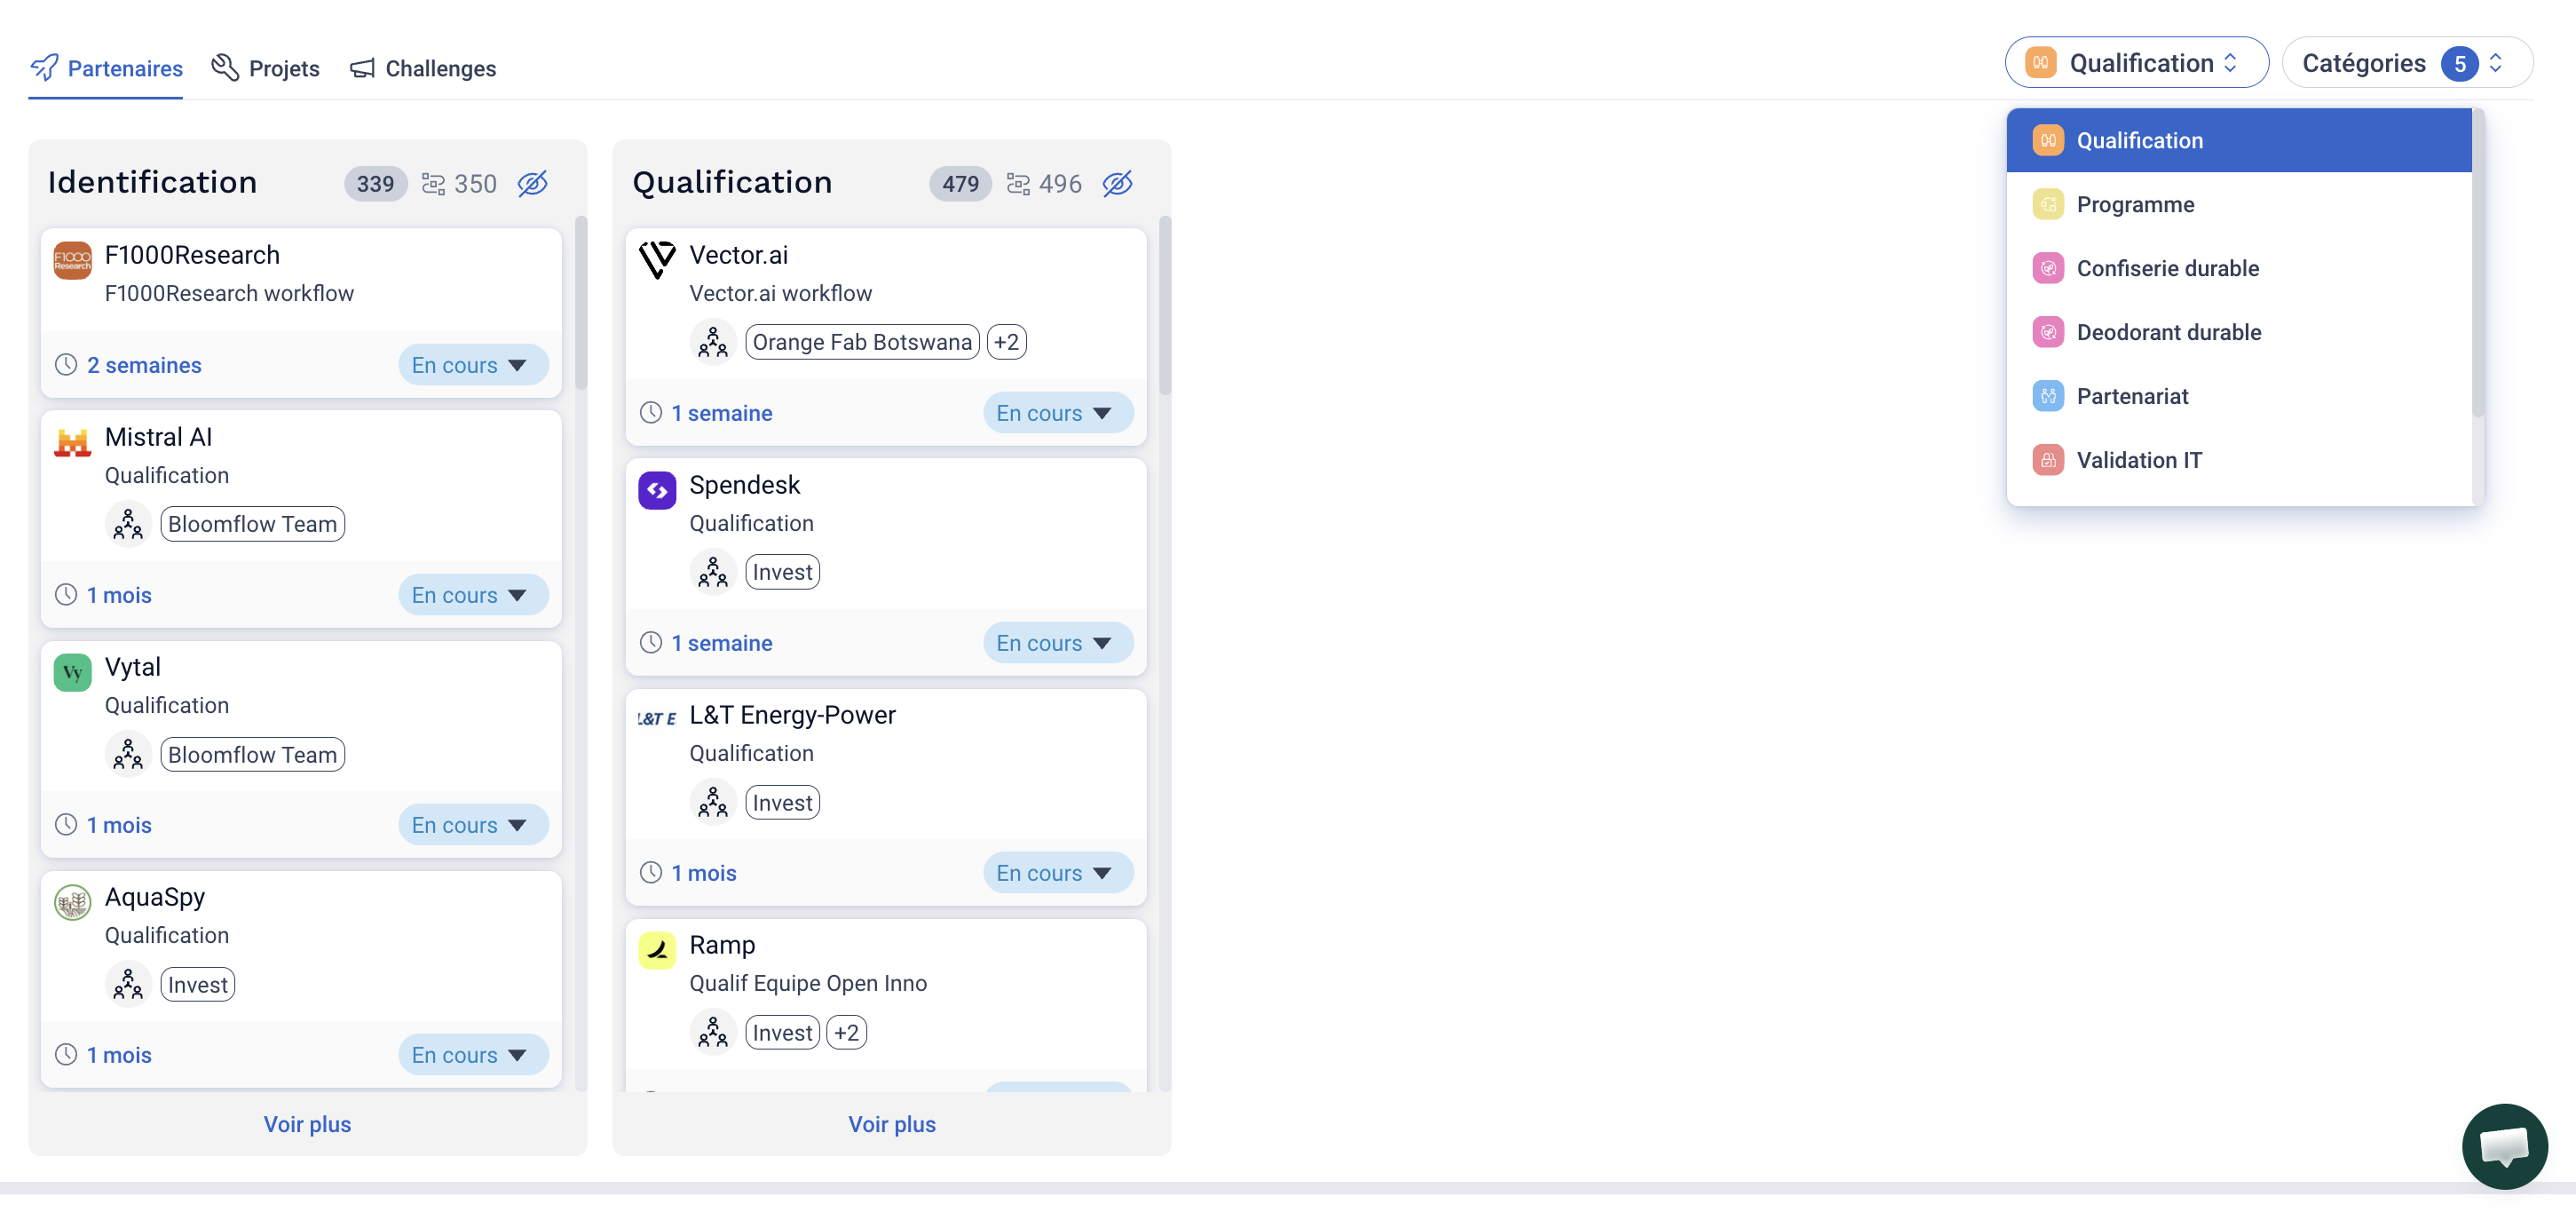Open Spendesk status dropdown En cours
The image size is (2576, 1220).
pyautogui.click(x=1058, y=643)
